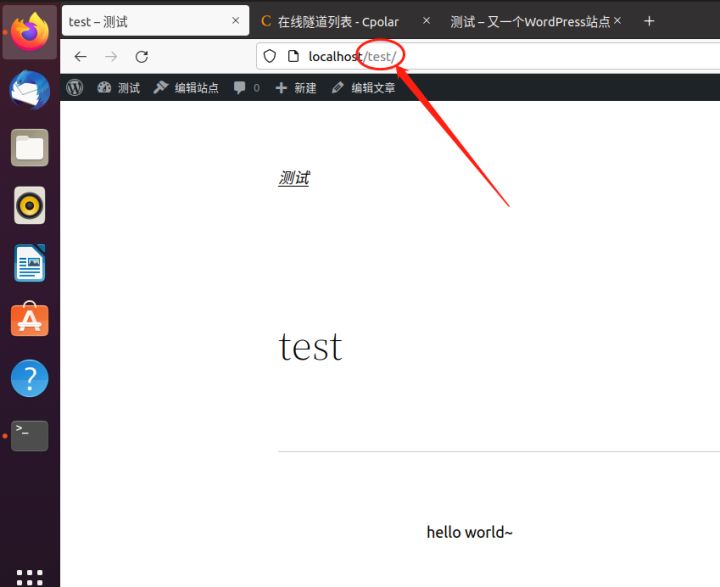Switch to the 又一个WordPress站点 tab
Image resolution: width=720 pixels, height=587 pixels.
(x=530, y=22)
